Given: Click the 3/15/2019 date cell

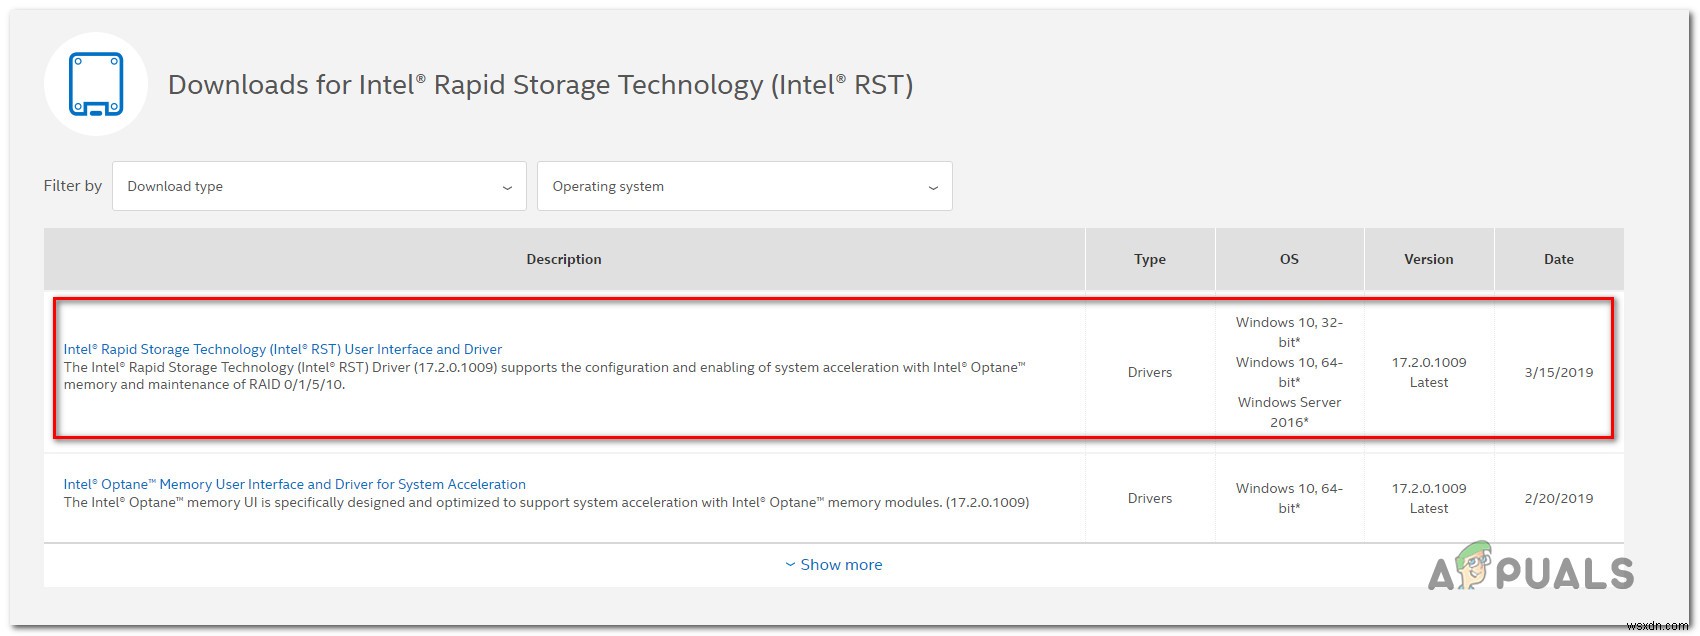Looking at the screenshot, I should point(1558,372).
